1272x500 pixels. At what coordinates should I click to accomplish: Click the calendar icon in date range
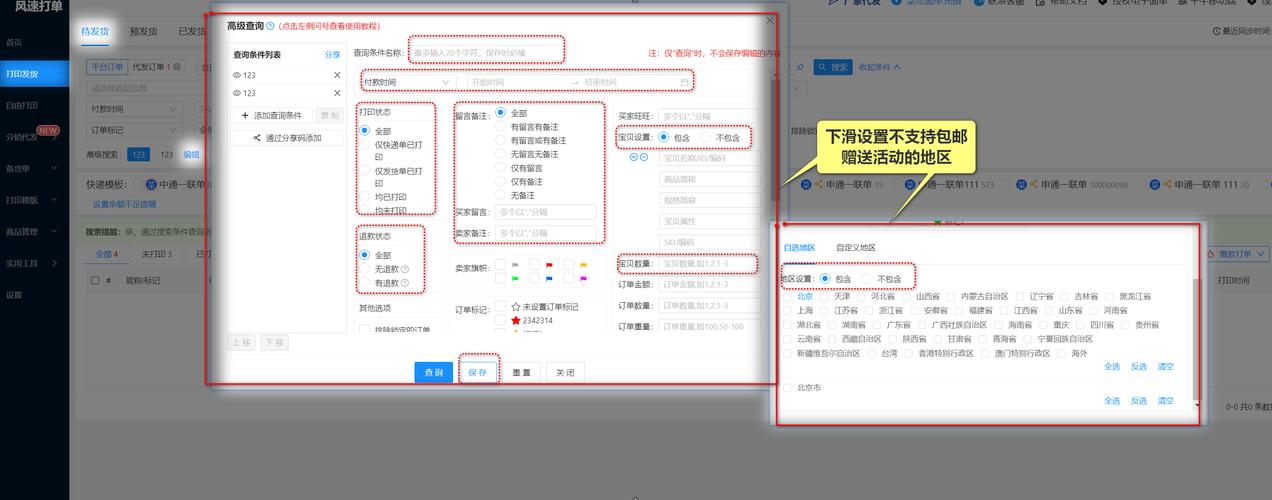click(x=684, y=82)
